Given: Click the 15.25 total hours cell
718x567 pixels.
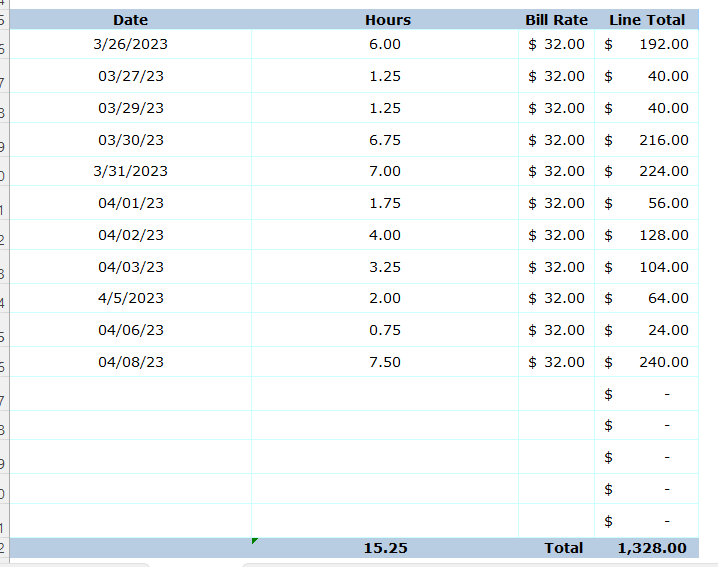Looking at the screenshot, I should pyautogui.click(x=385, y=548).
